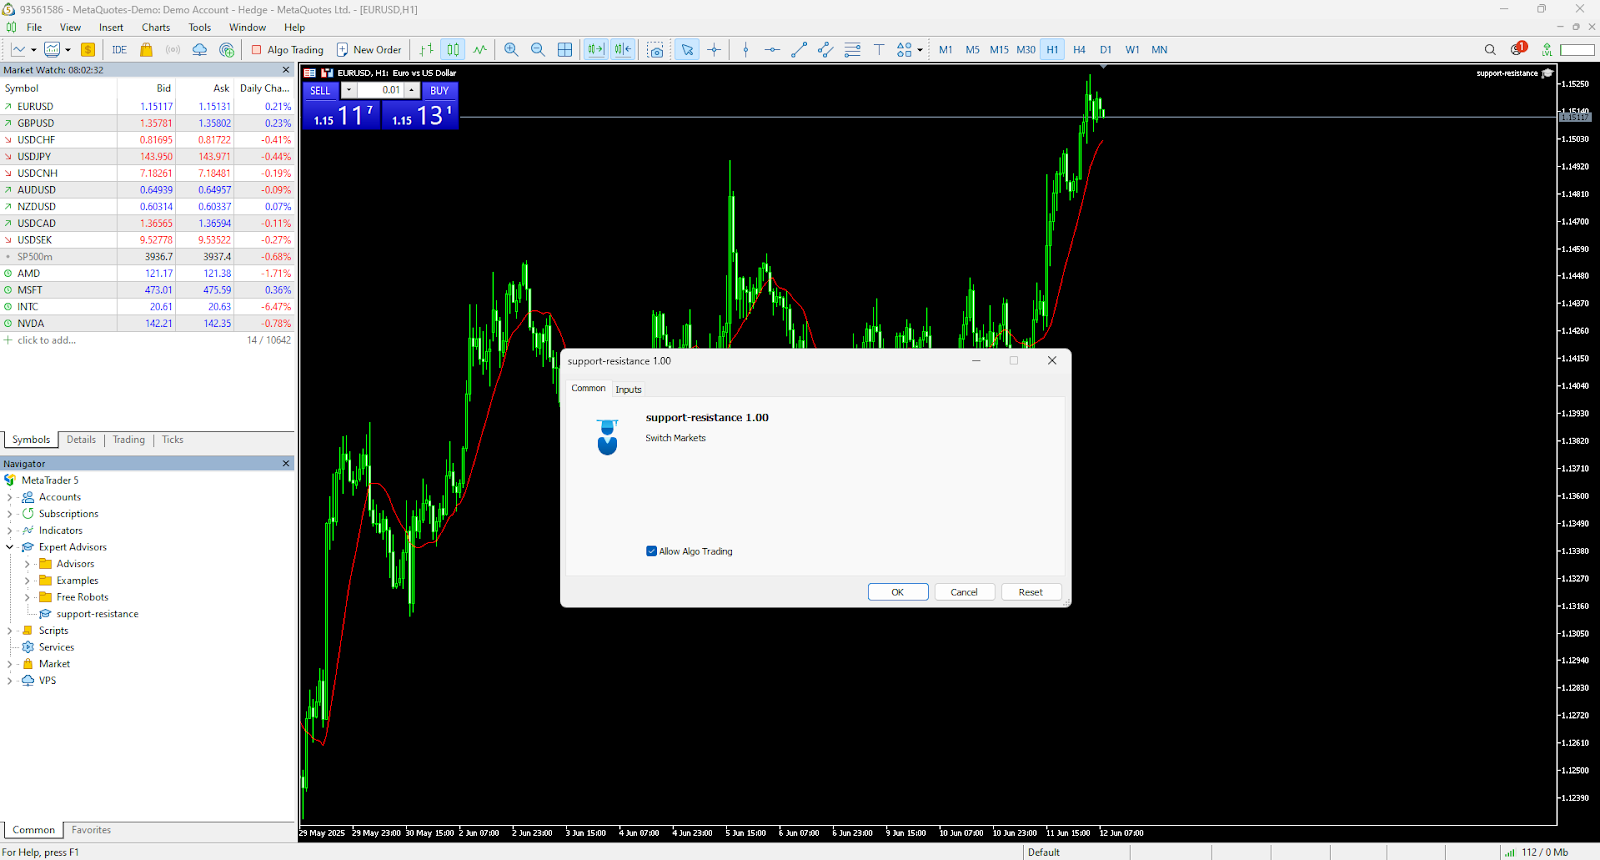The image size is (1600, 860).
Task: Zoom in on the chart
Action: [511, 50]
